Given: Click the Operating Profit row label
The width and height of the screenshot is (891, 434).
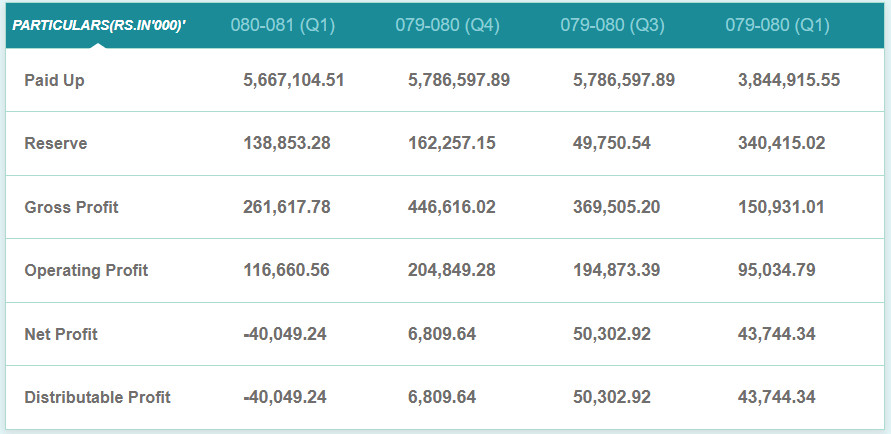Looking at the screenshot, I should (86, 270).
